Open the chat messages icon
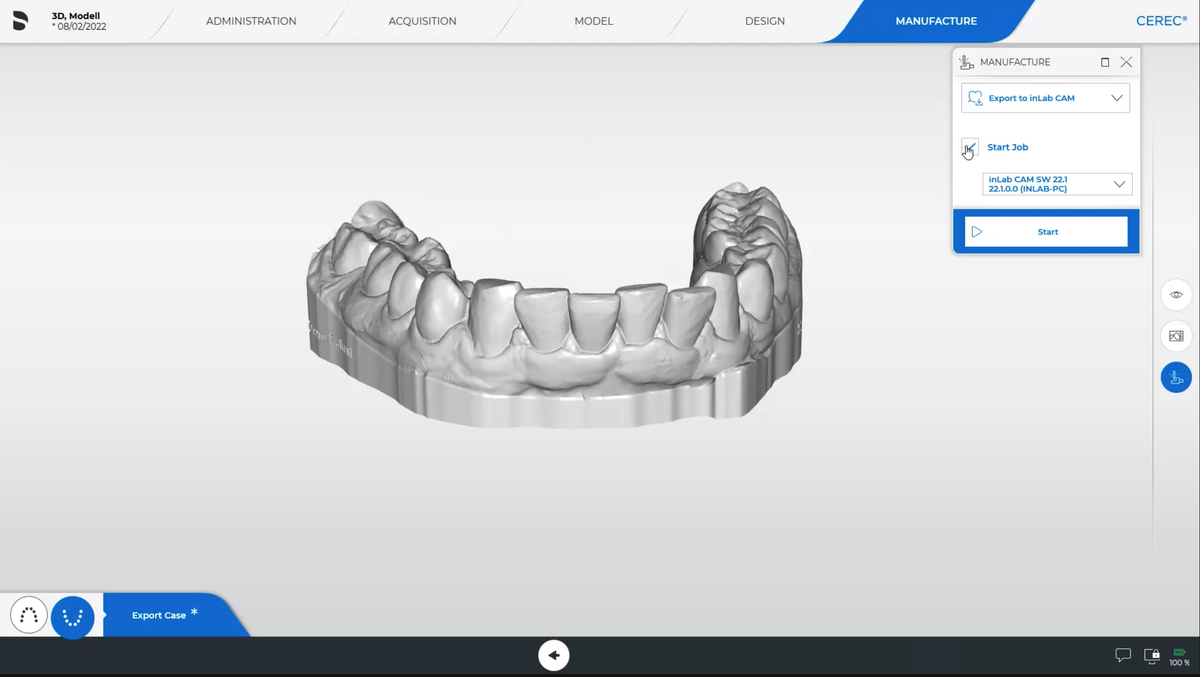 (x=1123, y=656)
